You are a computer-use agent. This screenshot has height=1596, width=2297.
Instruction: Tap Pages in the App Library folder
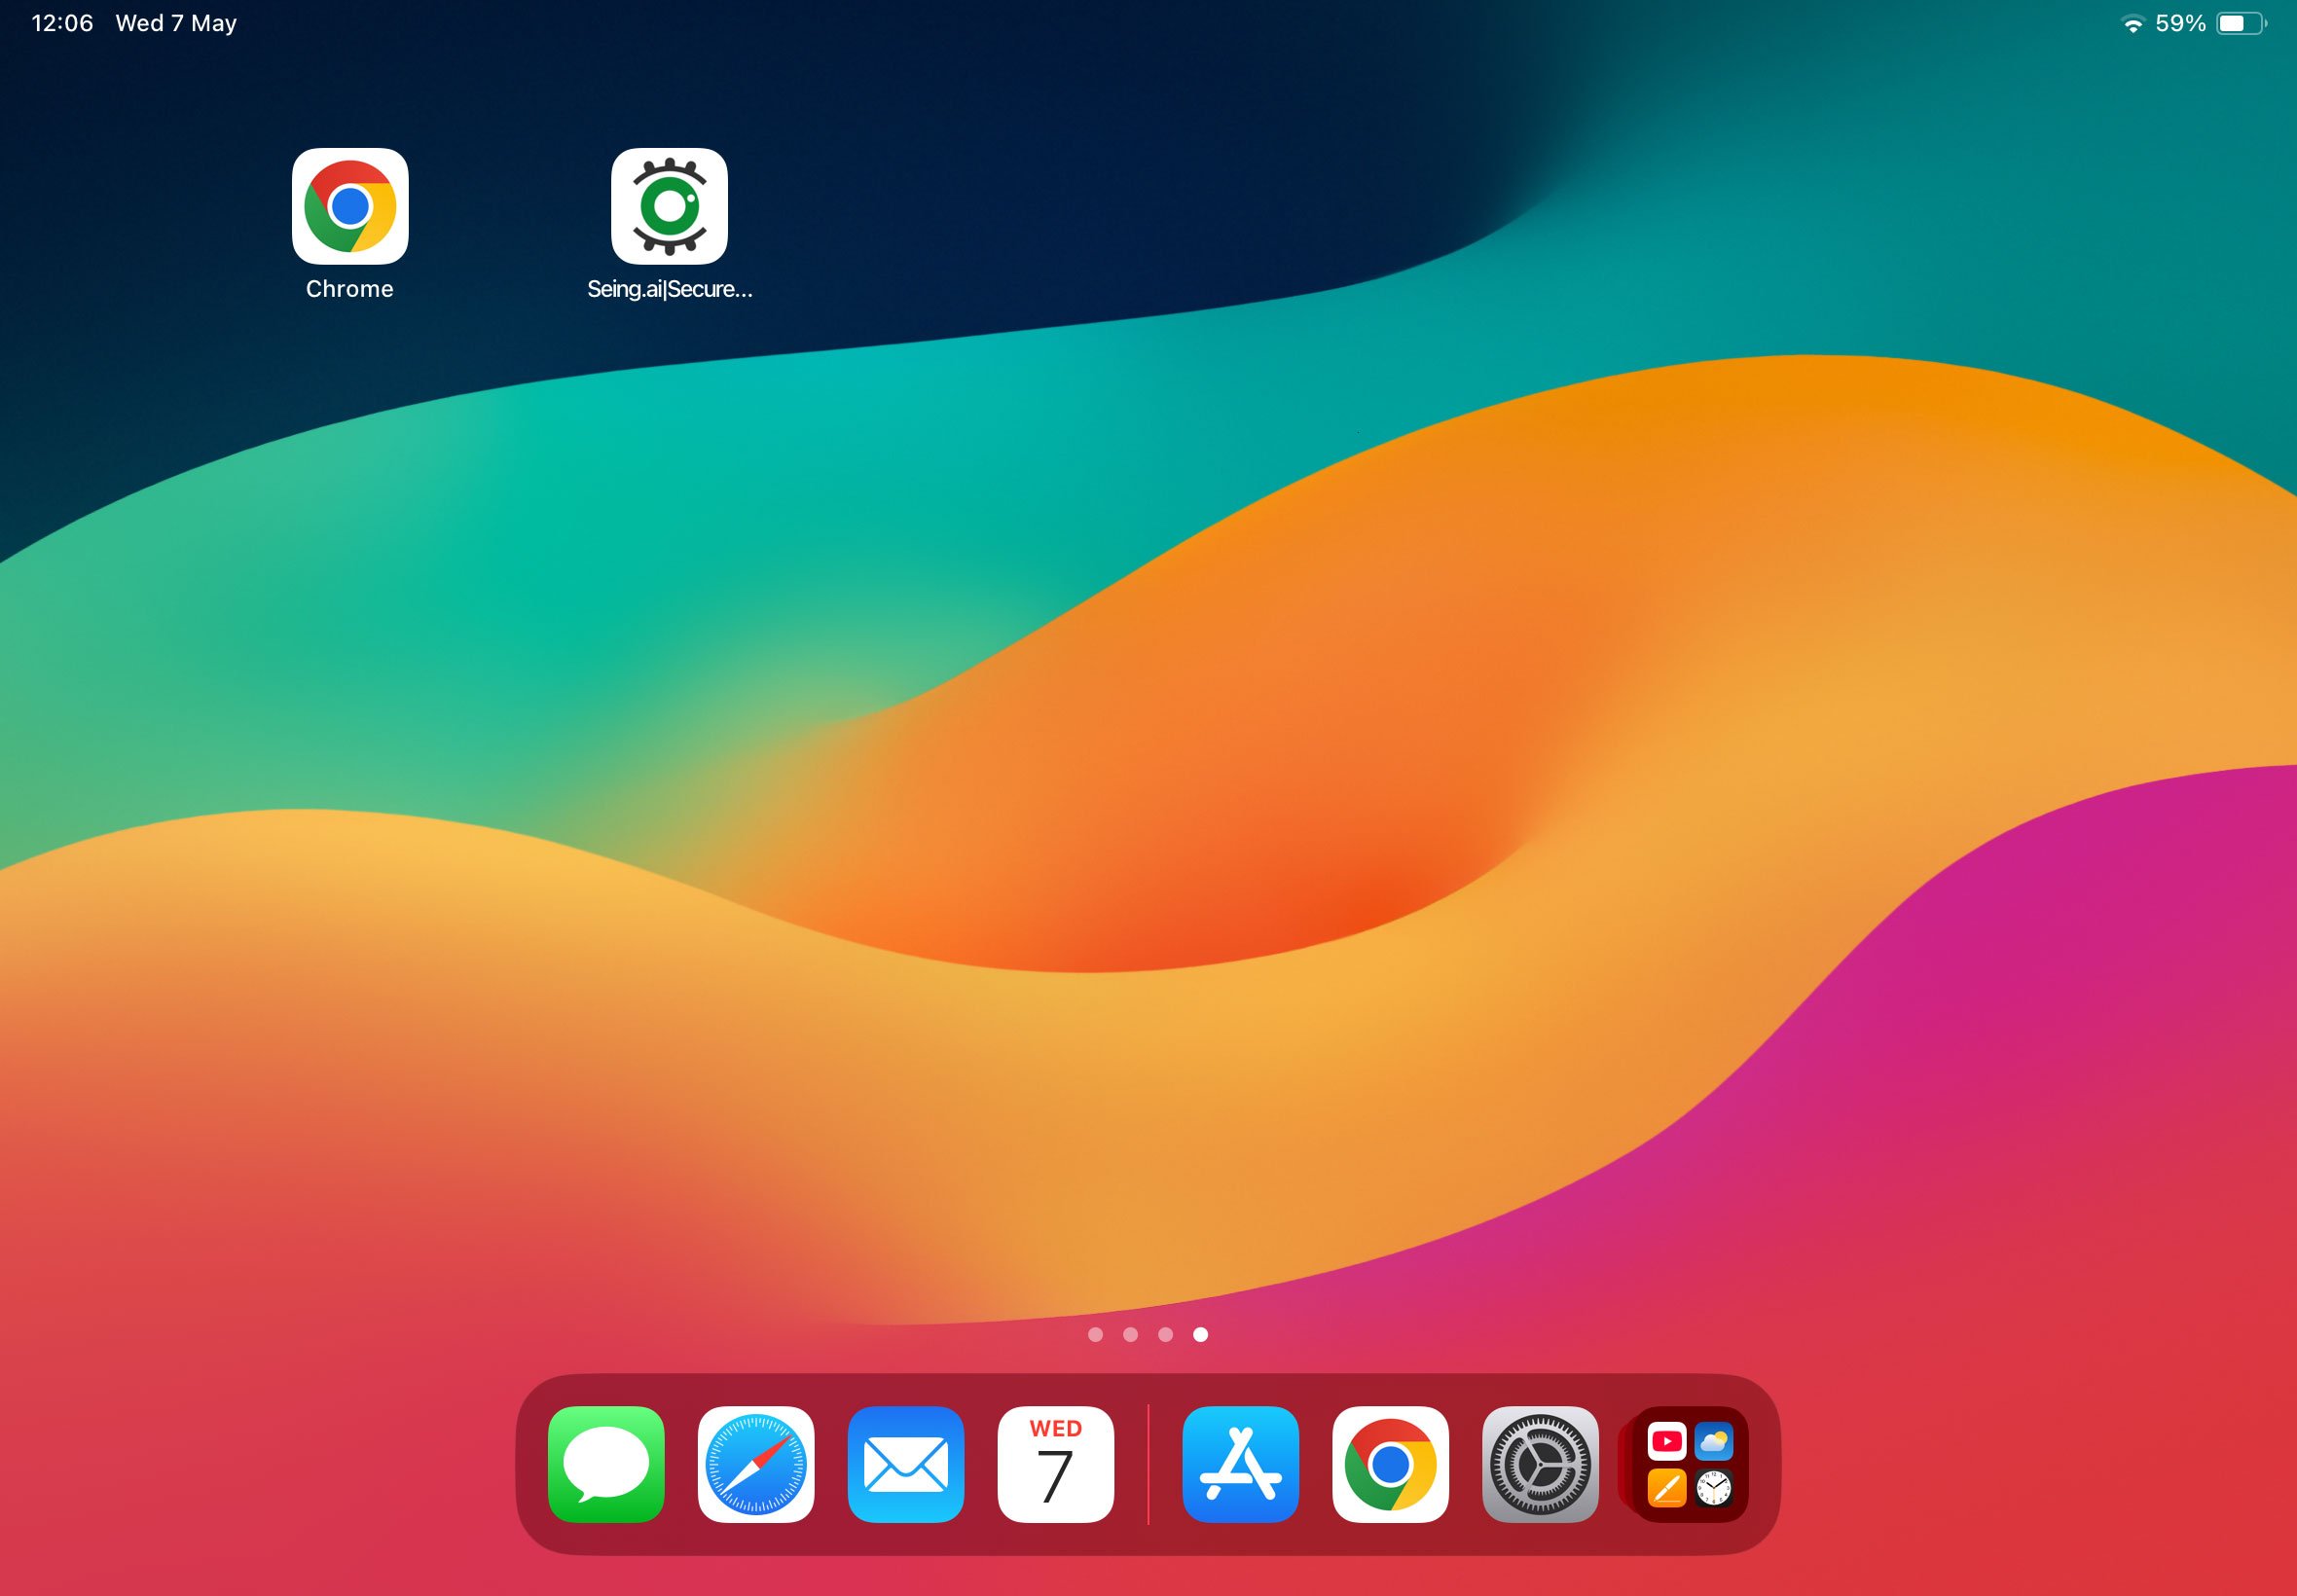tap(1666, 1489)
